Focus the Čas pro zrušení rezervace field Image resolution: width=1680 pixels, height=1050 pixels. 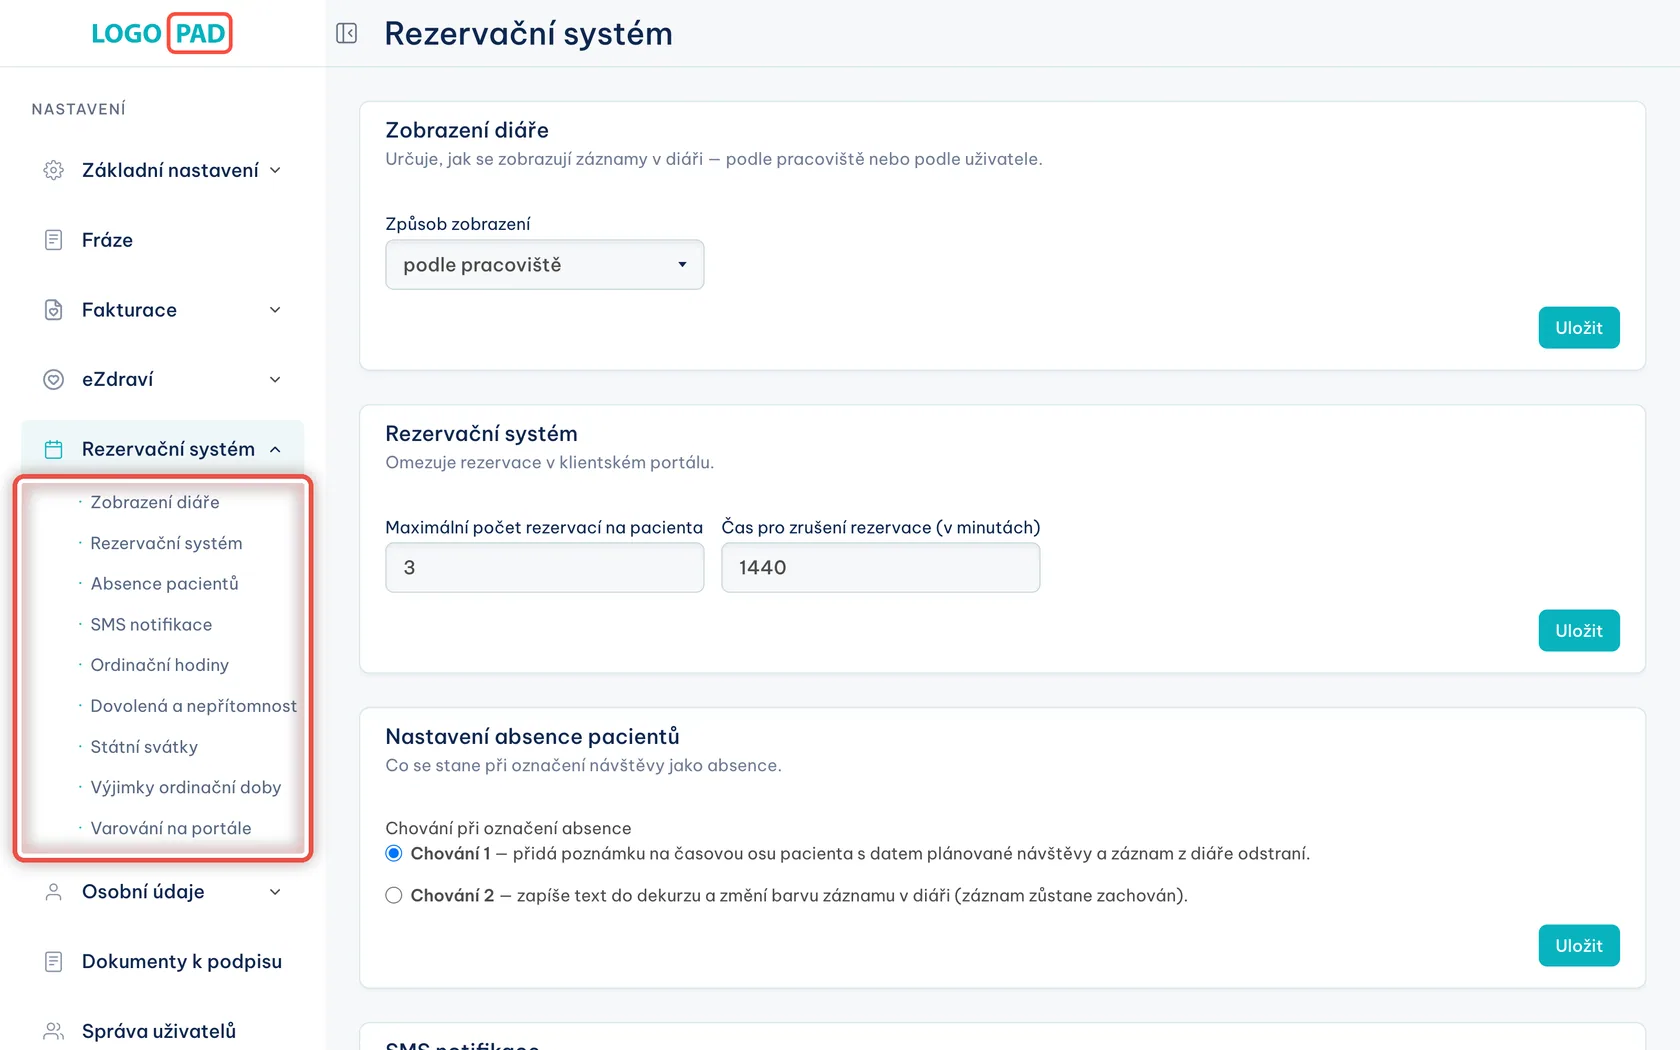pyautogui.click(x=881, y=568)
